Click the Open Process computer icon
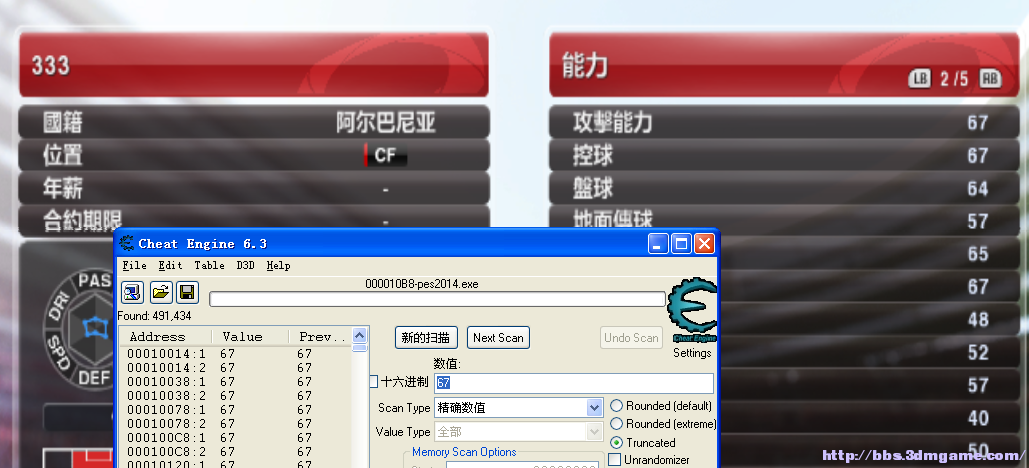The image size is (1029, 468). click(x=132, y=292)
